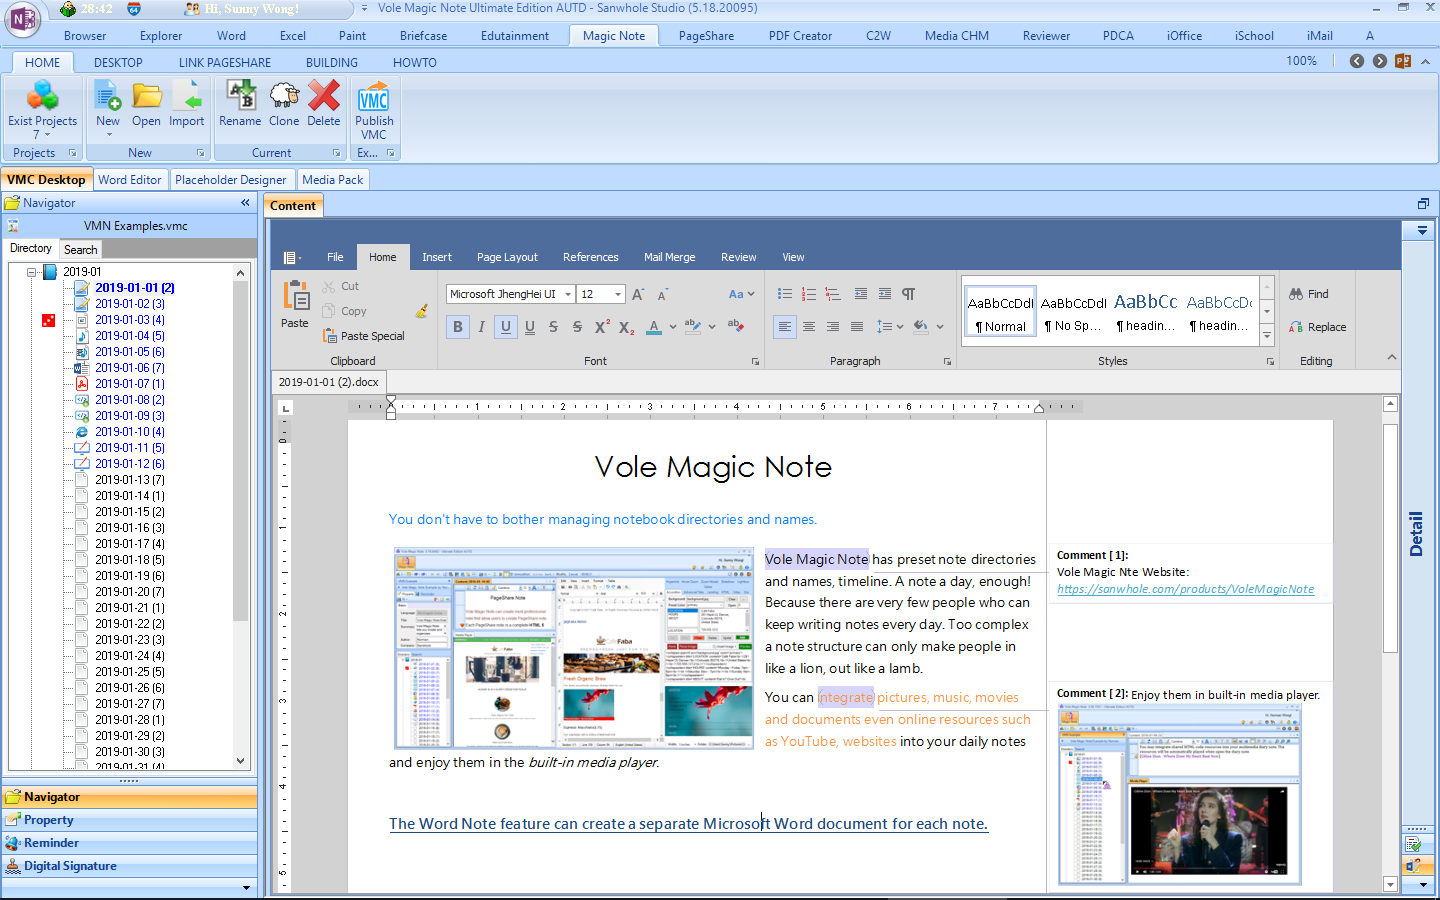Viewport: 1440px width, 900px height.
Task: Click the text highlight color button
Action: click(x=692, y=327)
